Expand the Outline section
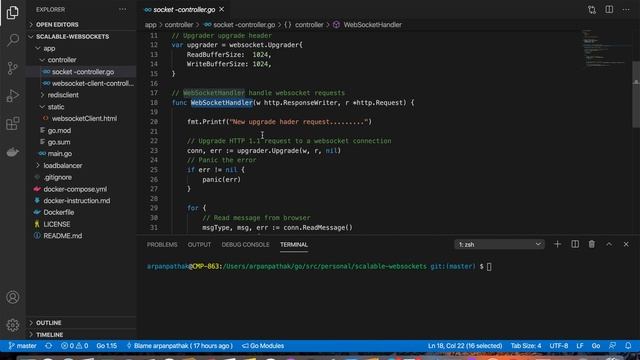Viewport: 640px width, 360px height. point(81,322)
